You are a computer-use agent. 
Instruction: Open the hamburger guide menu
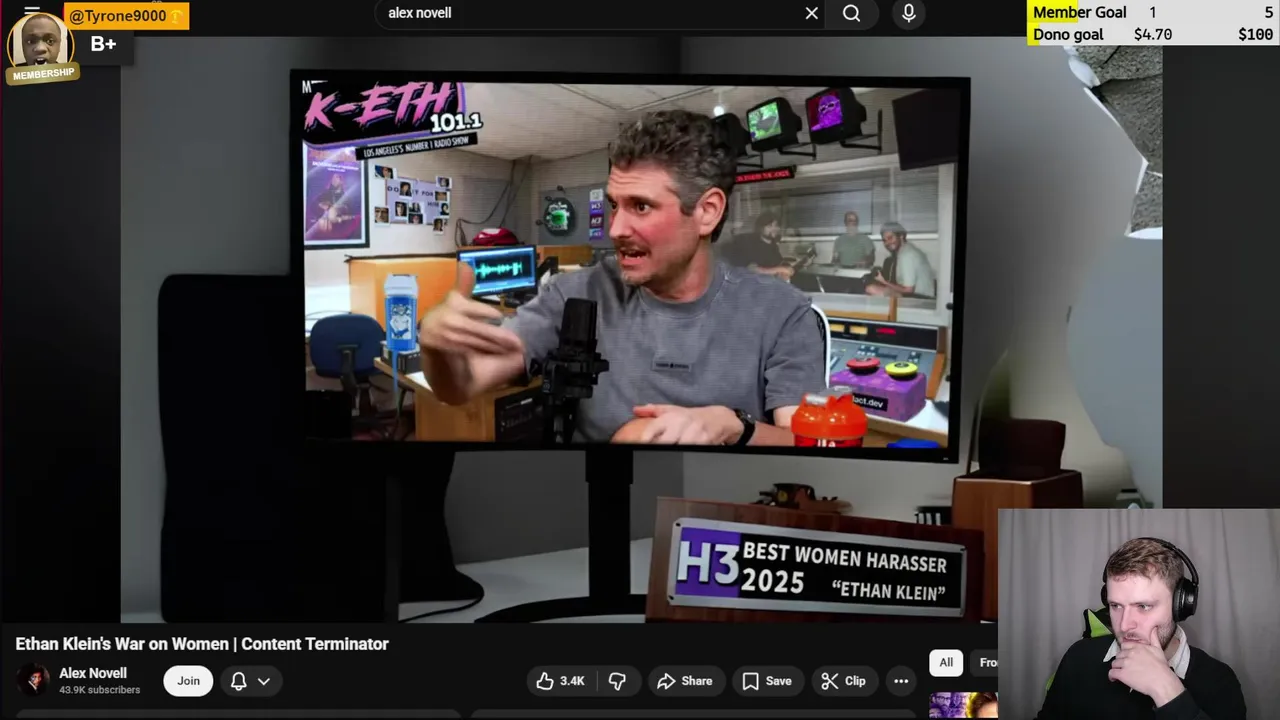(x=32, y=11)
